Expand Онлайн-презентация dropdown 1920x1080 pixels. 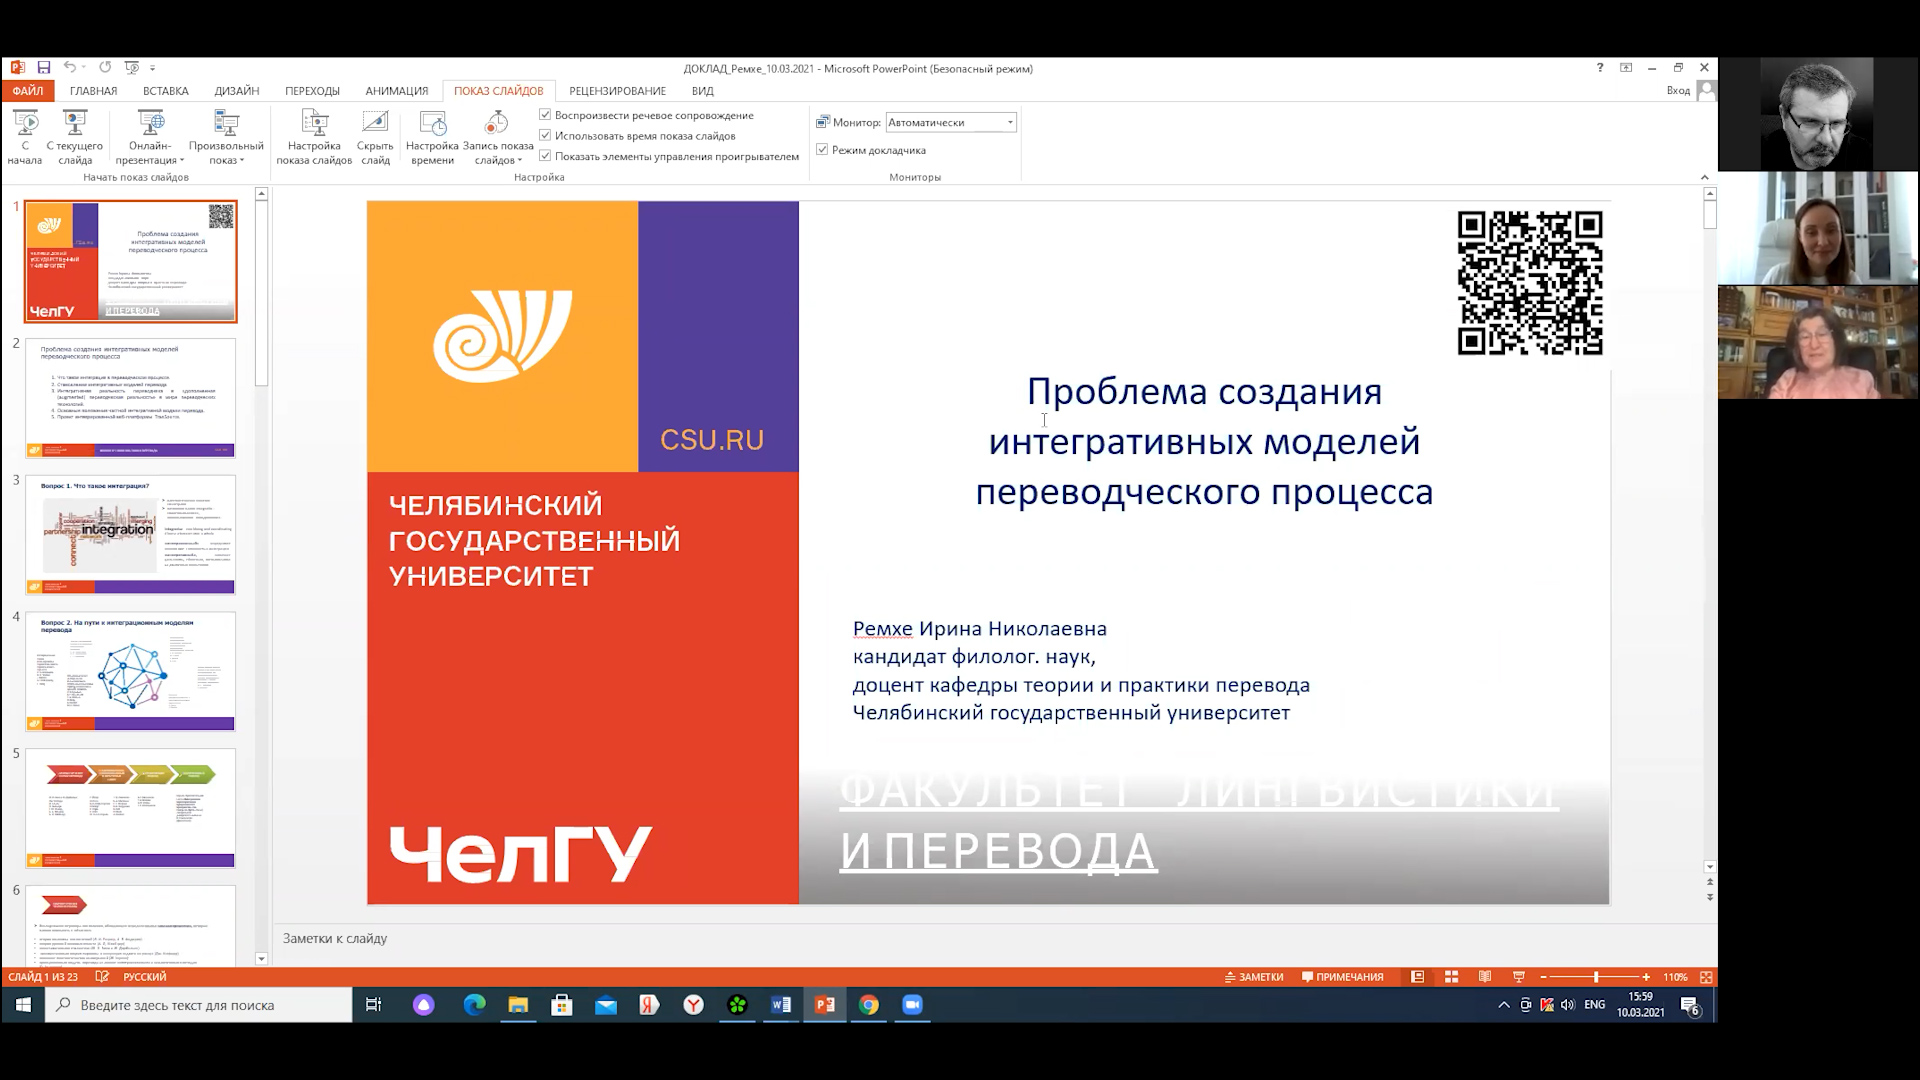pyautogui.click(x=150, y=153)
